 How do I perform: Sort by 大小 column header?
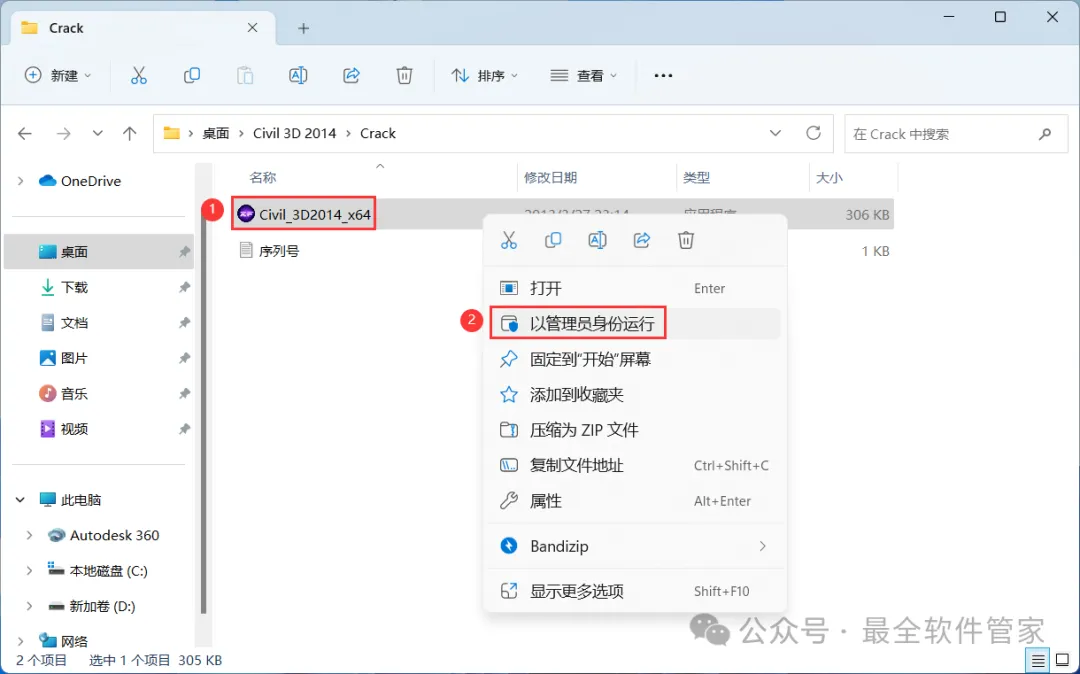click(x=829, y=178)
